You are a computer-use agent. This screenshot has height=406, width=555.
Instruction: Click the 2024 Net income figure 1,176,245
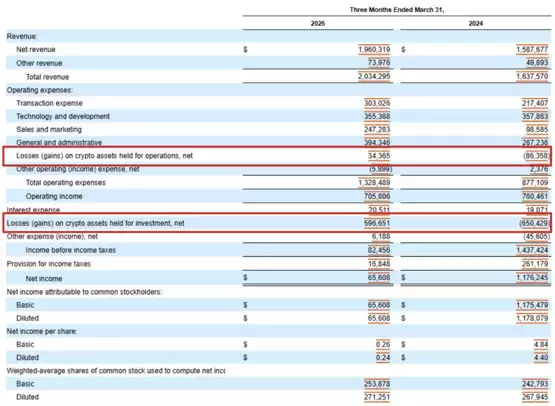pos(532,278)
